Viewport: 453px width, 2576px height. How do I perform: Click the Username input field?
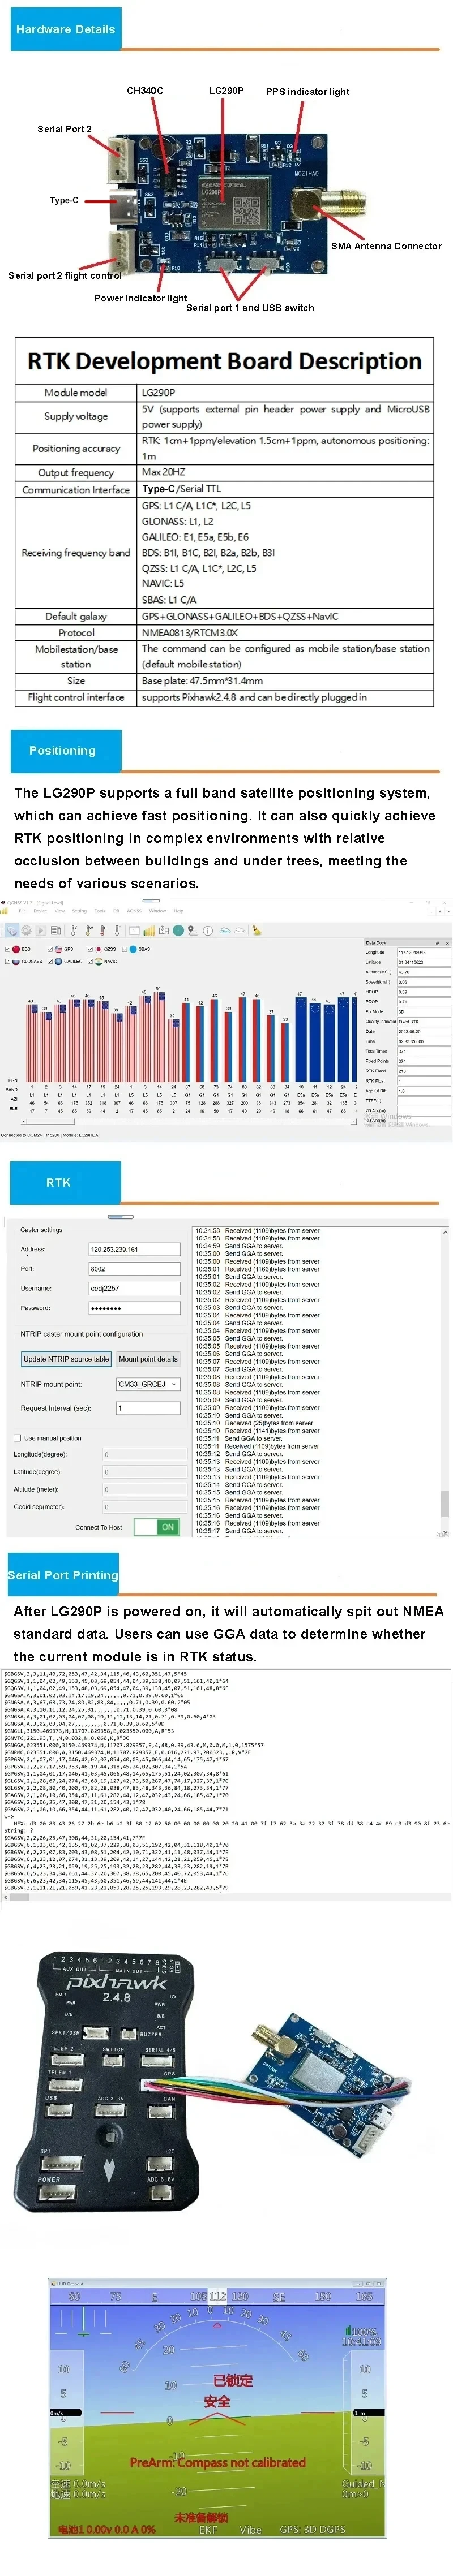tap(134, 1288)
